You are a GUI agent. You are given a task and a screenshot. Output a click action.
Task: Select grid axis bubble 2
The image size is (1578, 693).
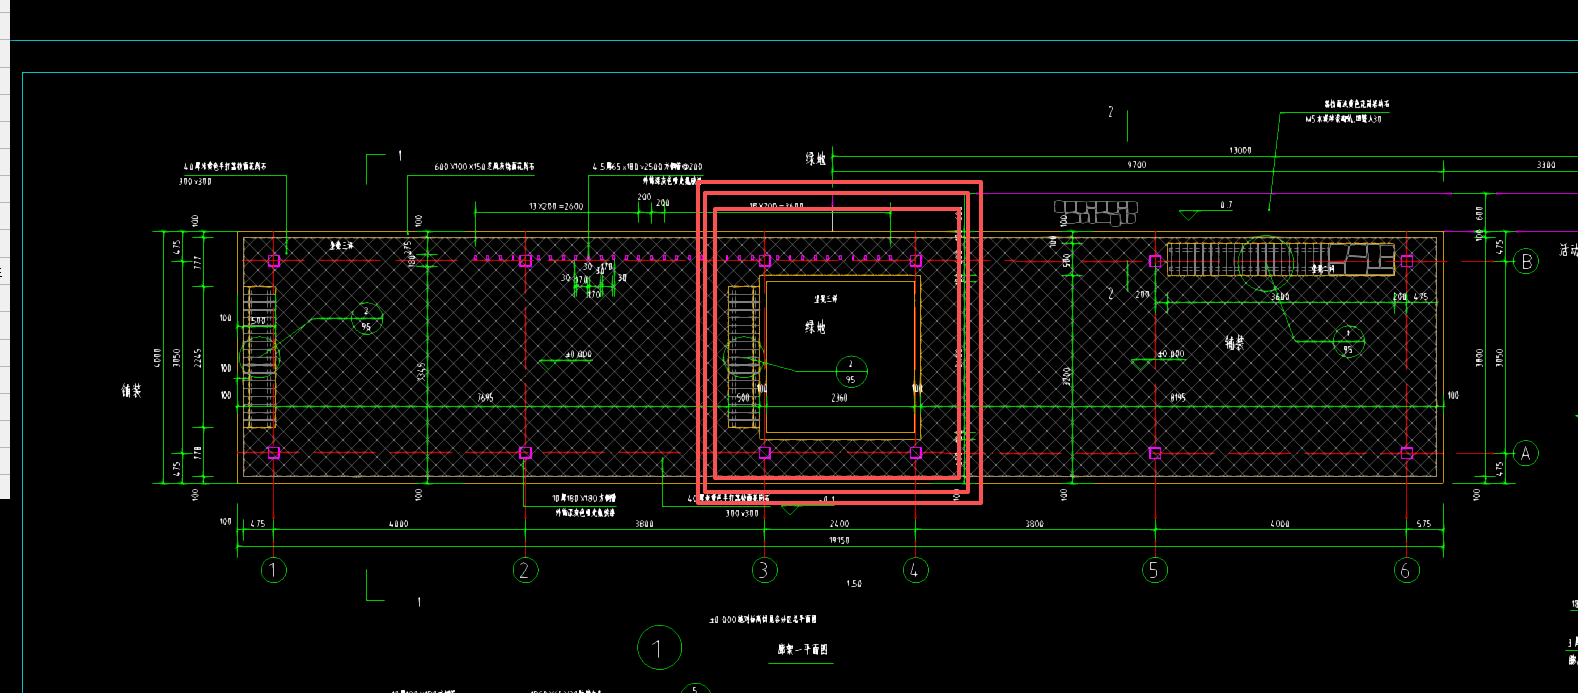pos(525,570)
